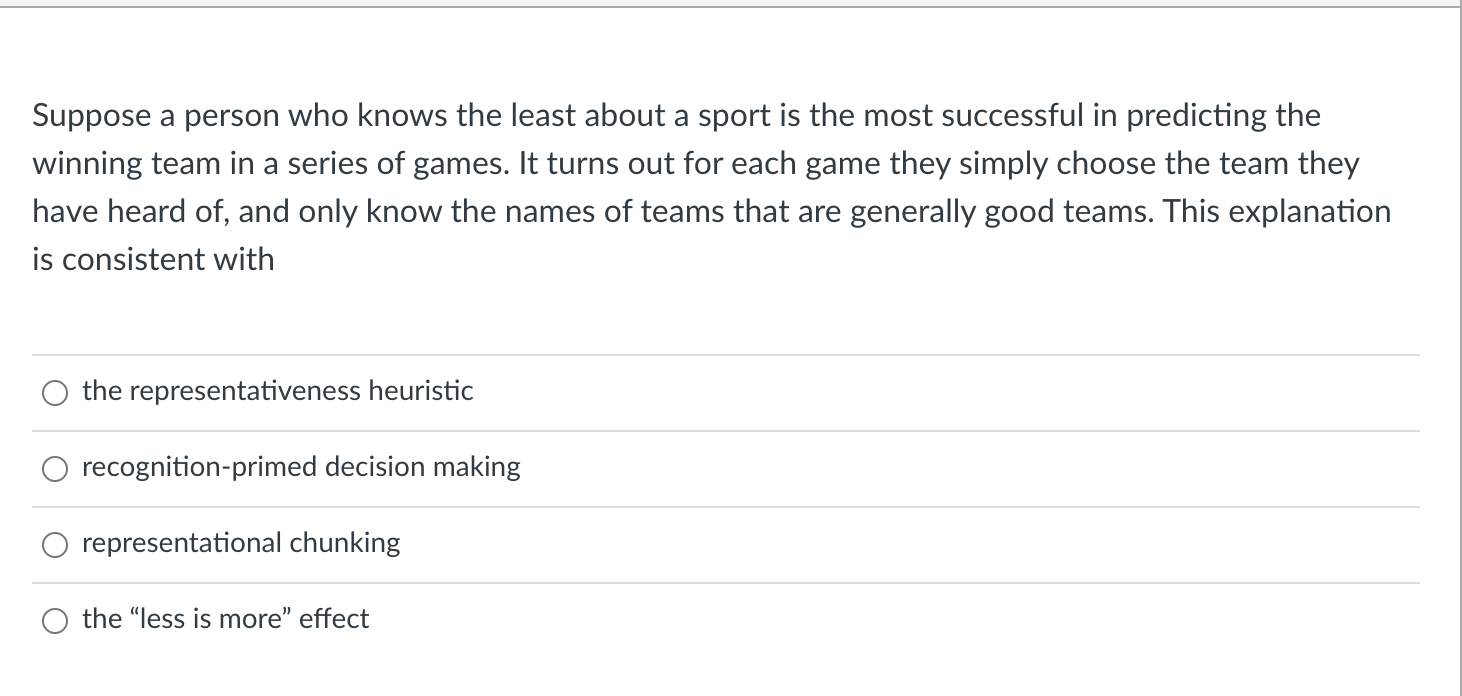Click the "recognition-primed decision making" answer text
1462x696 pixels.
(301, 467)
